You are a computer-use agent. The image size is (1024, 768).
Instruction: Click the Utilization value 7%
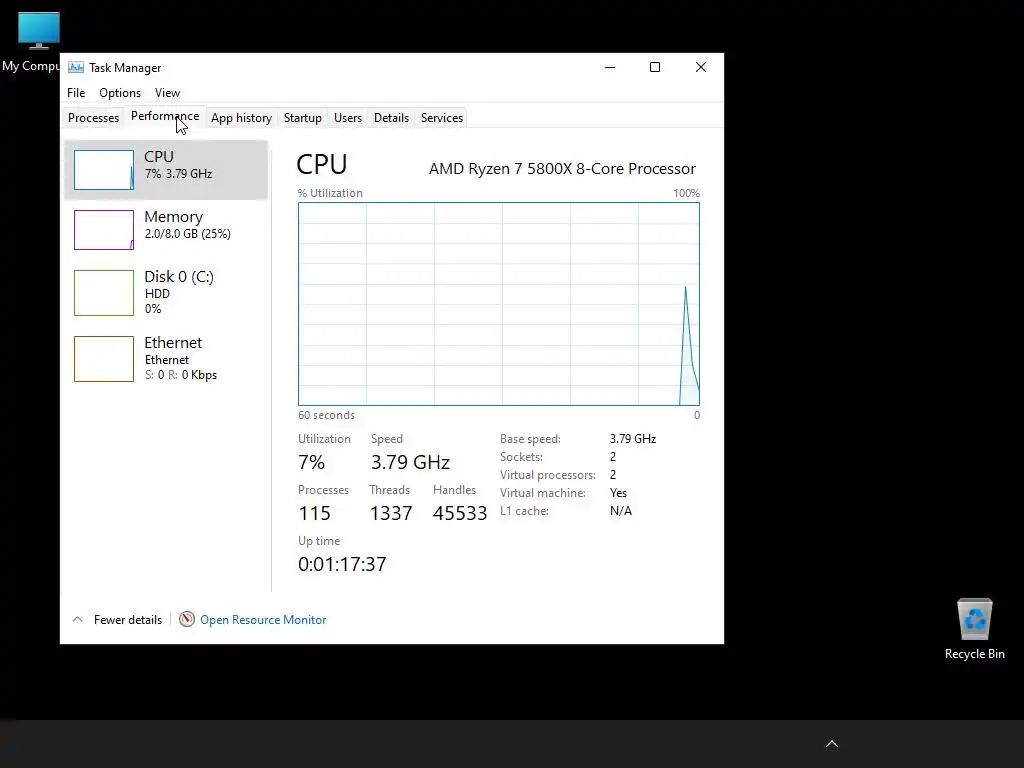(x=312, y=462)
